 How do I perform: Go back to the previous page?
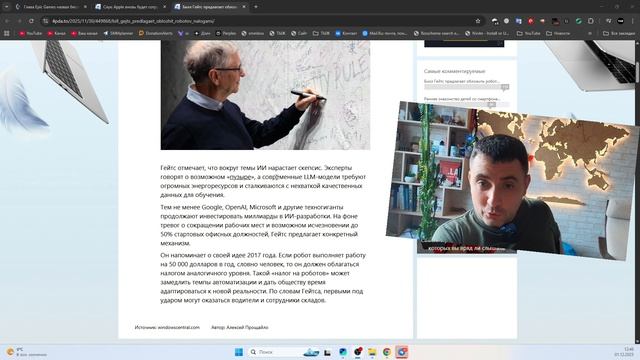(7, 21)
